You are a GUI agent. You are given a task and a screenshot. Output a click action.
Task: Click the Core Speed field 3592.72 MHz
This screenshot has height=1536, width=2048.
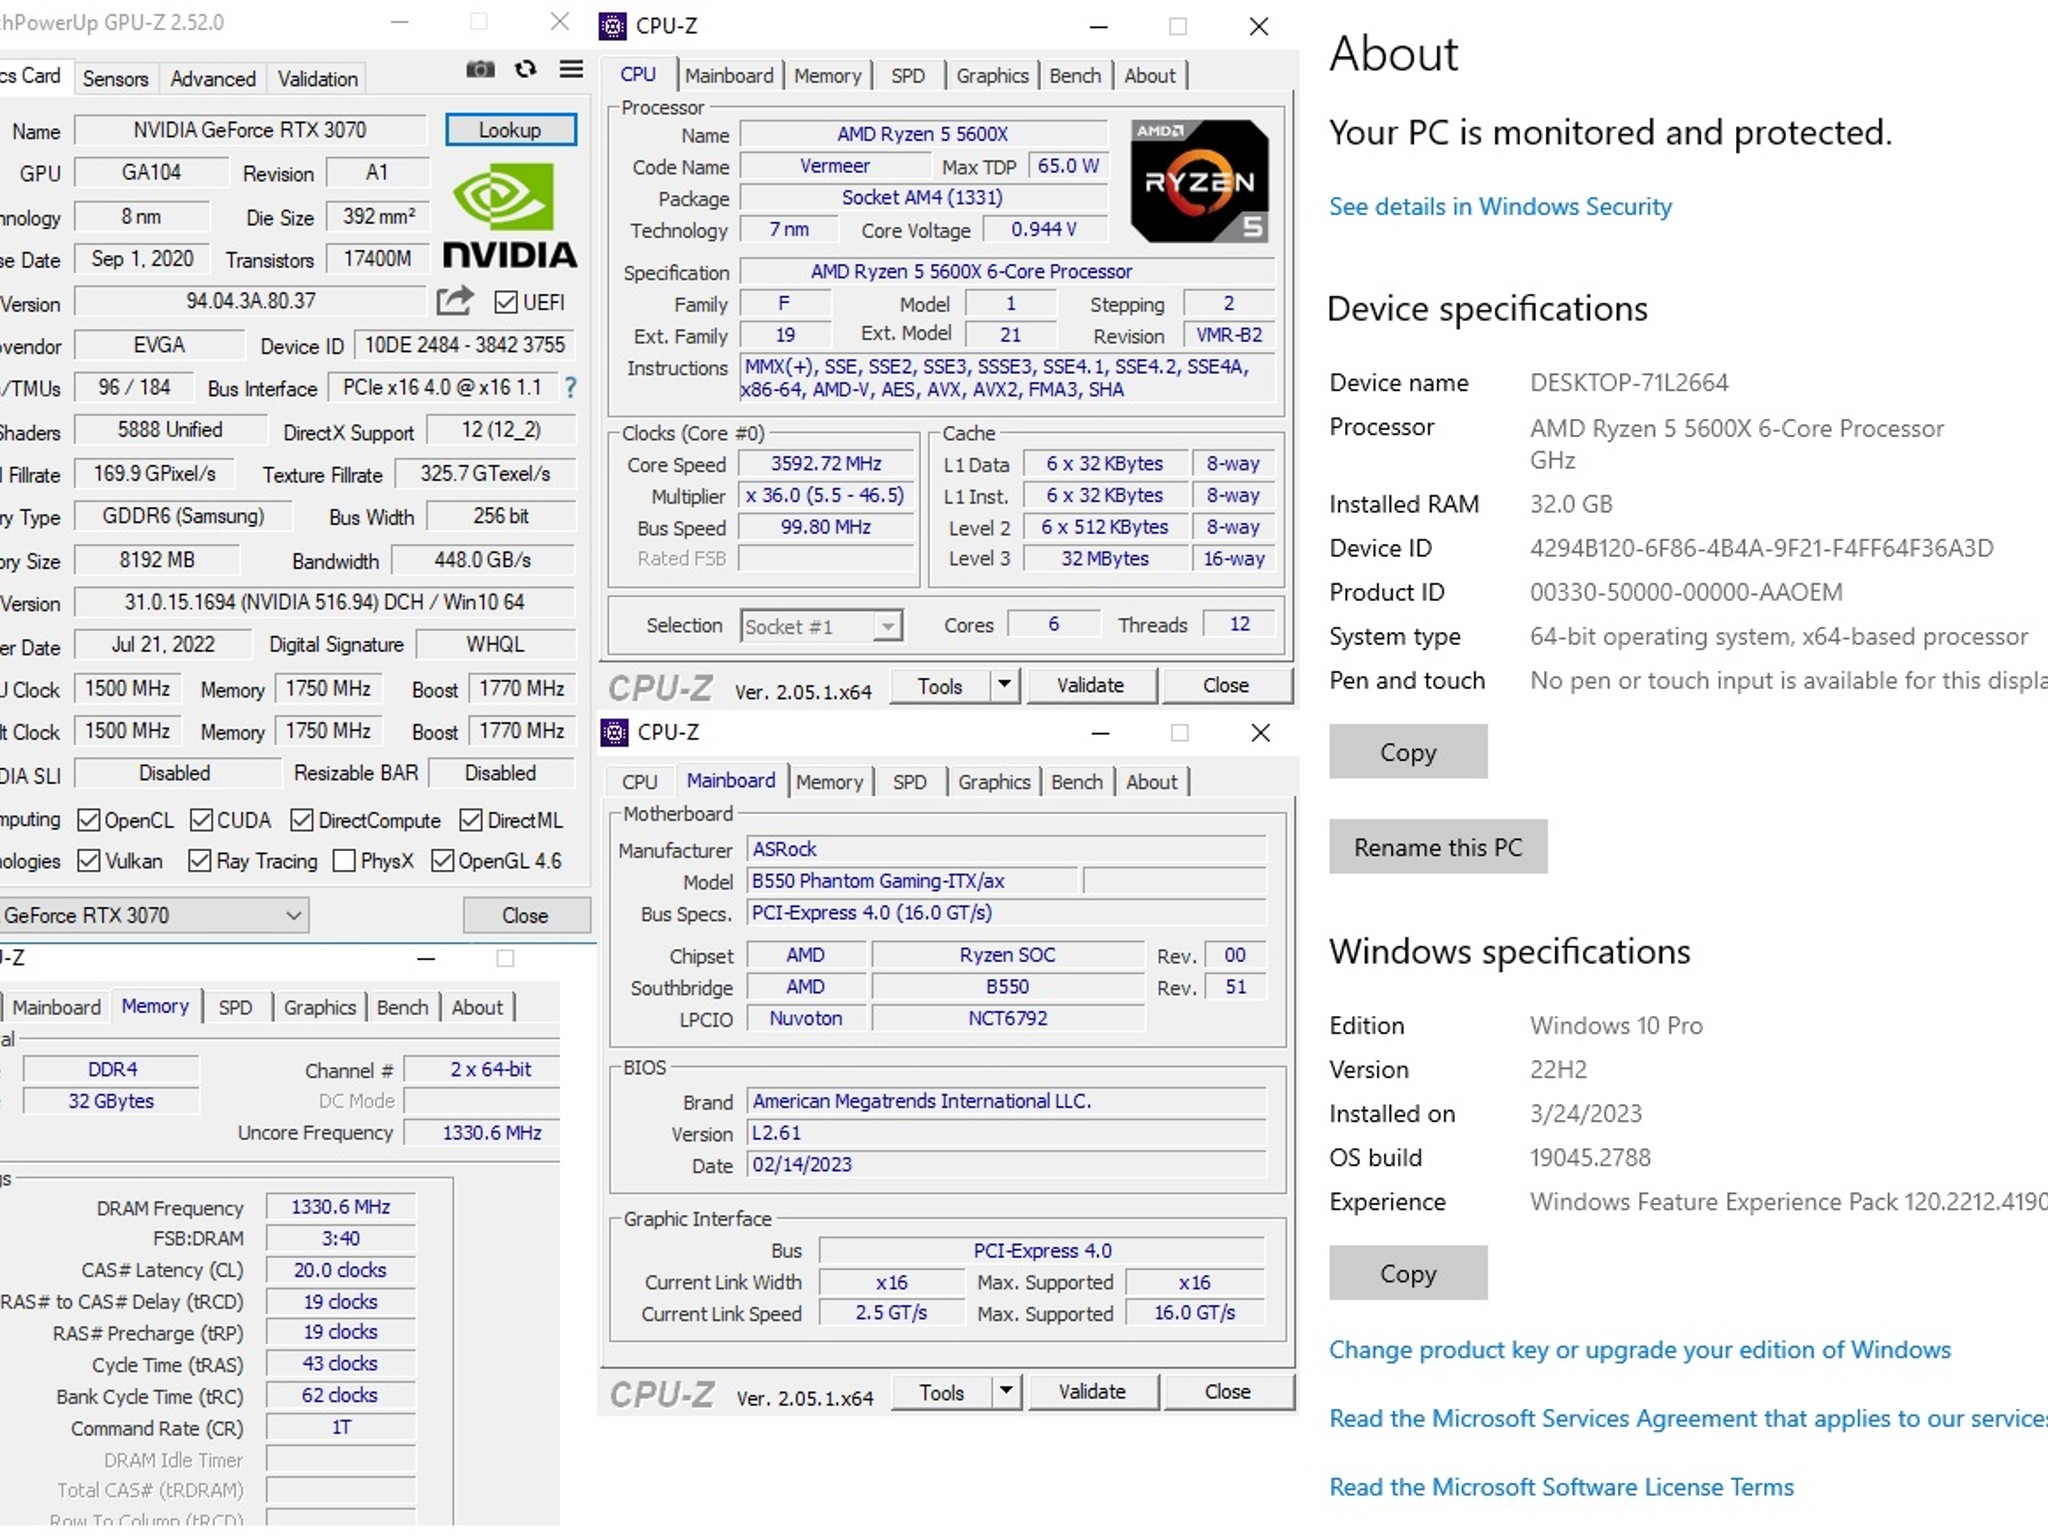826,464
